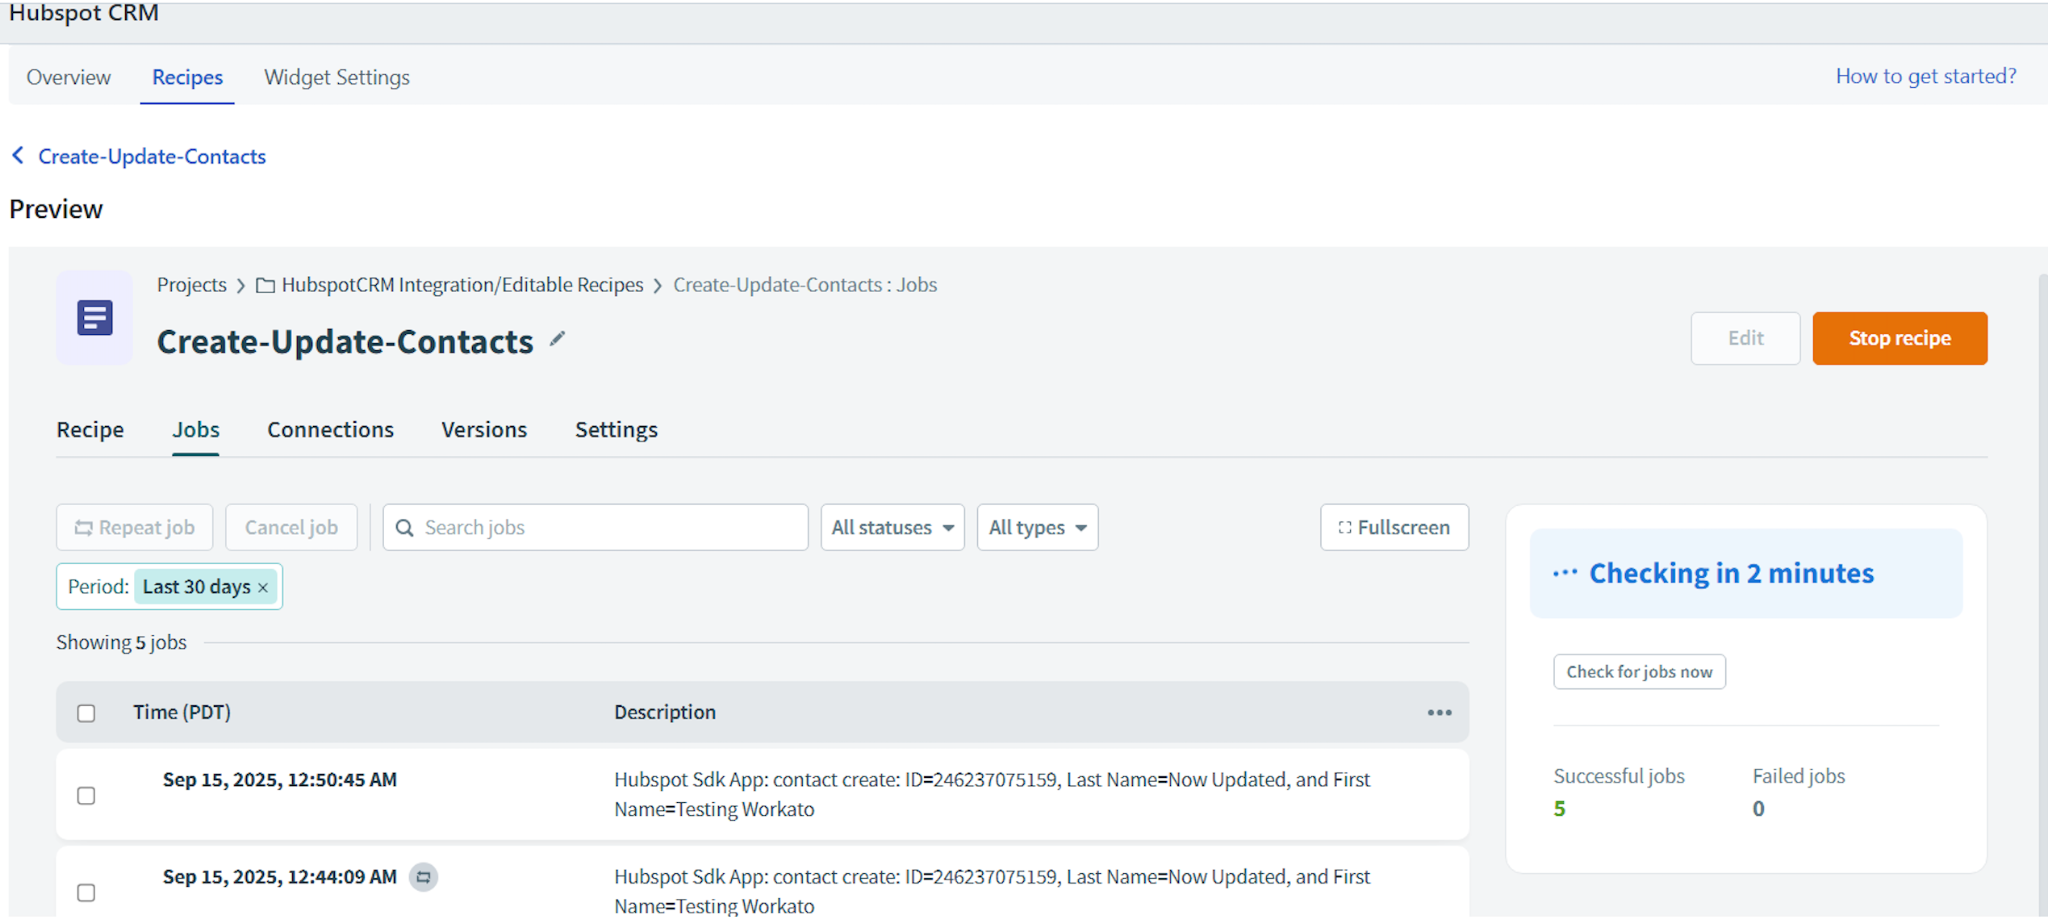
Task: Click the Projects breadcrumb link
Action: tap(192, 285)
